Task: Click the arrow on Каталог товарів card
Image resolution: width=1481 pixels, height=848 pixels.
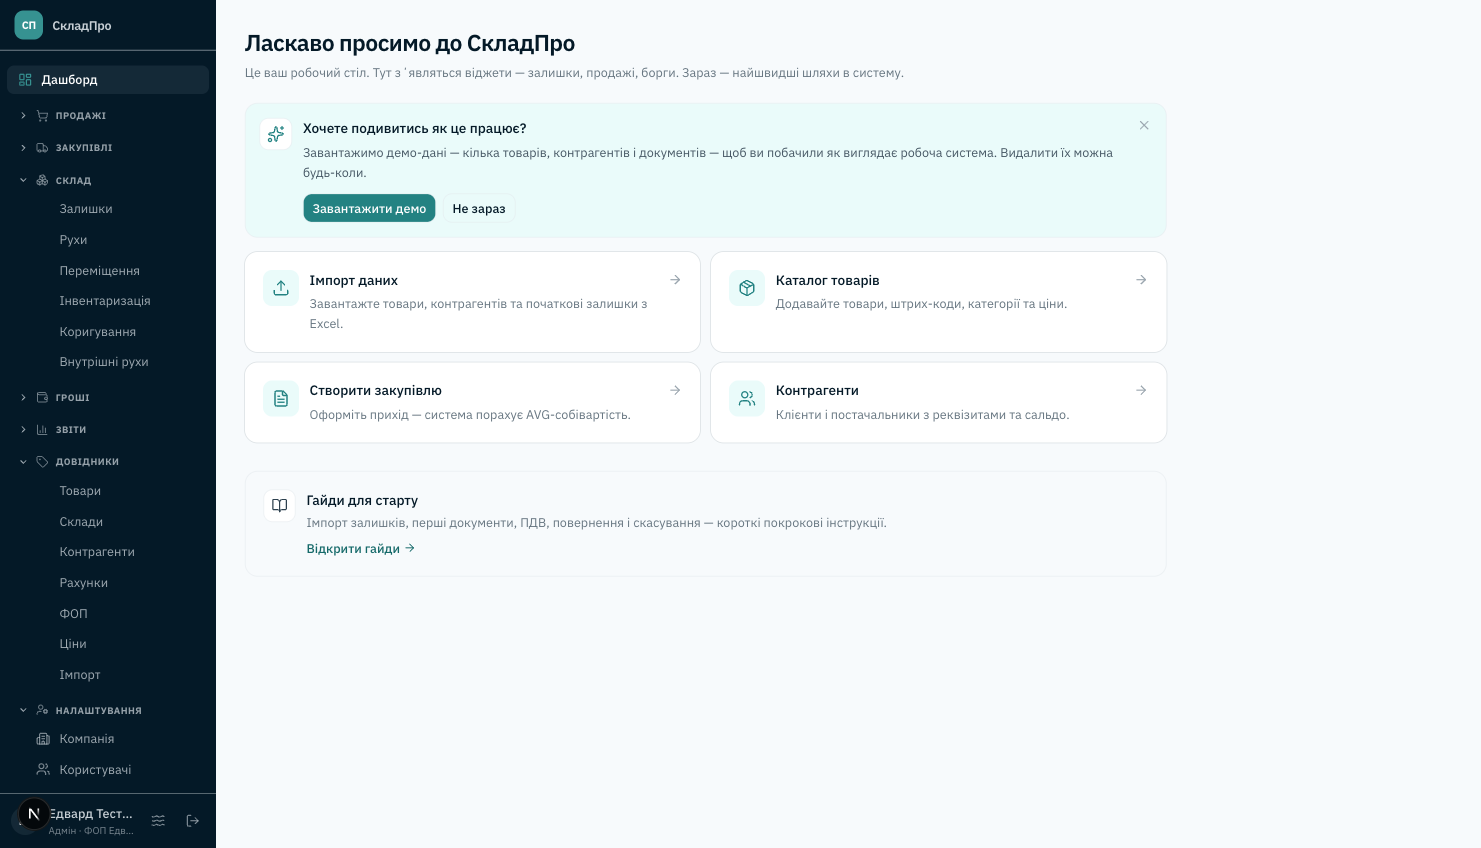Action: pyautogui.click(x=1141, y=280)
